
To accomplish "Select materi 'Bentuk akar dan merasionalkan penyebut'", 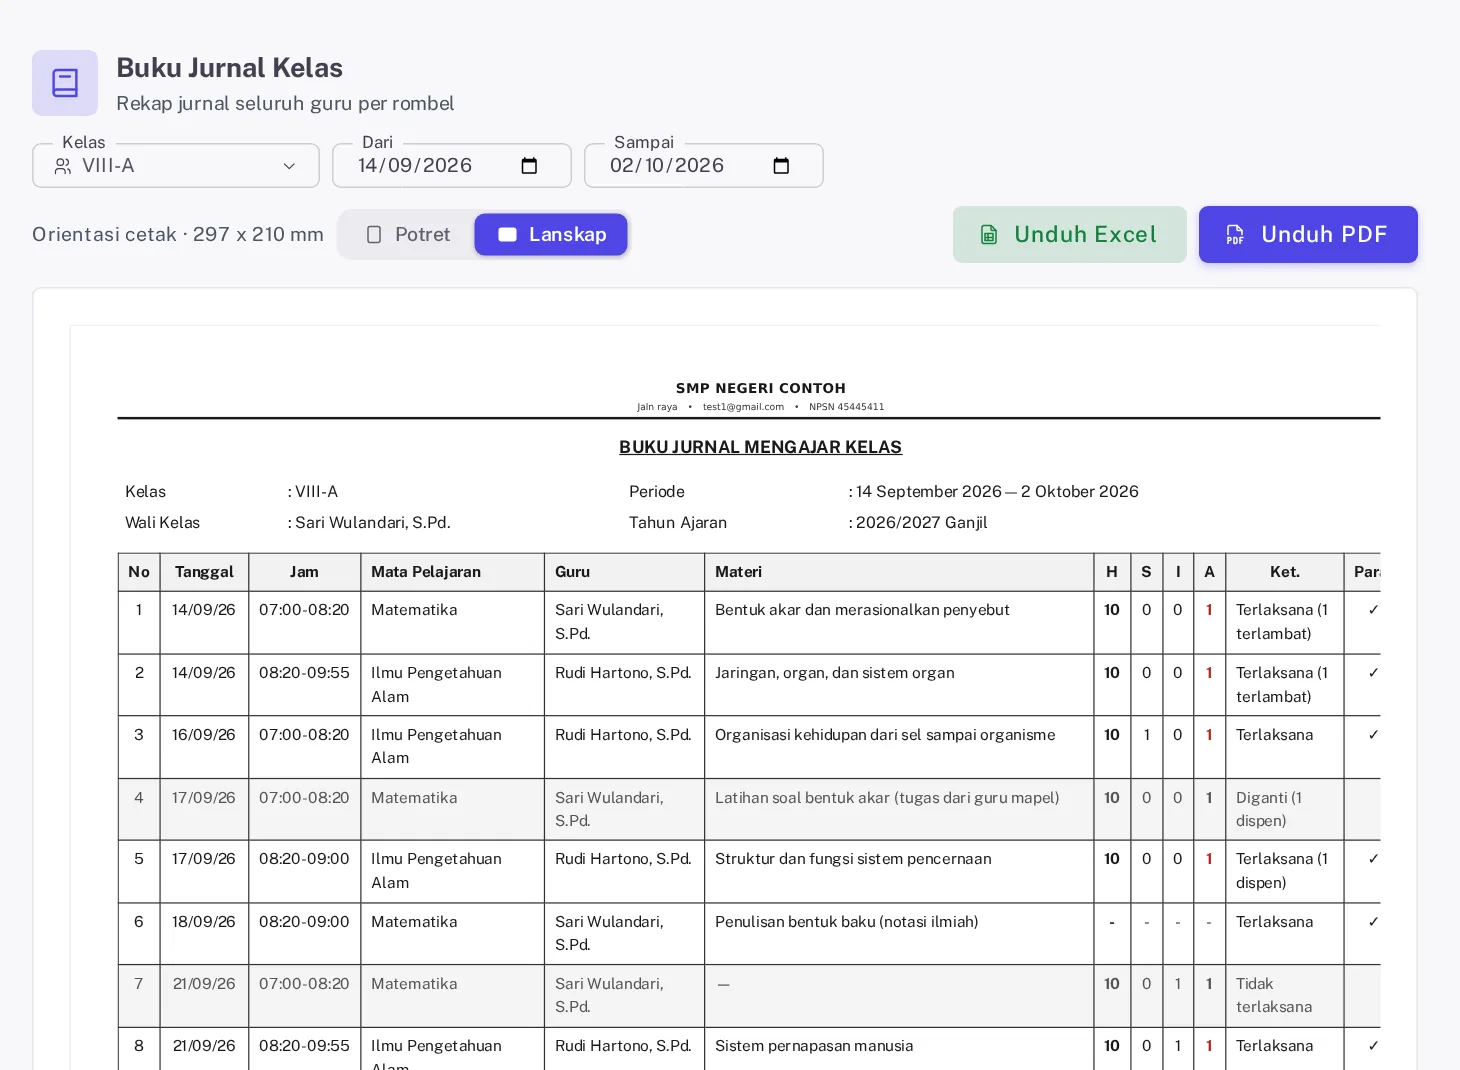I will pos(862,610).
